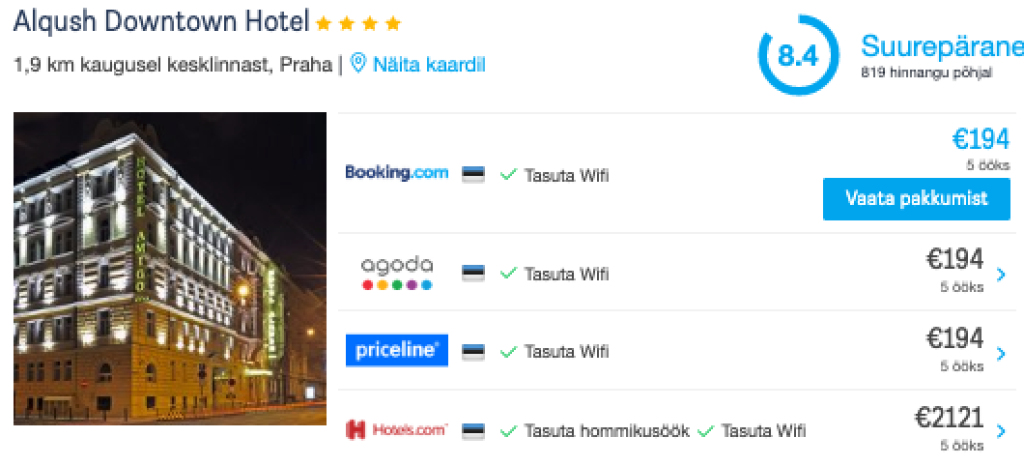Click the Estonian flag in Booking.com row
Viewport: 1024px width, 466px height.
[x=473, y=175]
